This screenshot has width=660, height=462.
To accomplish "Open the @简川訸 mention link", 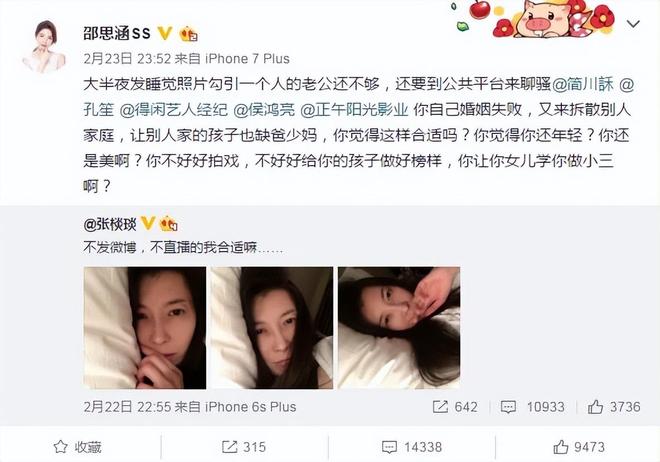I will pyautogui.click(x=583, y=85).
